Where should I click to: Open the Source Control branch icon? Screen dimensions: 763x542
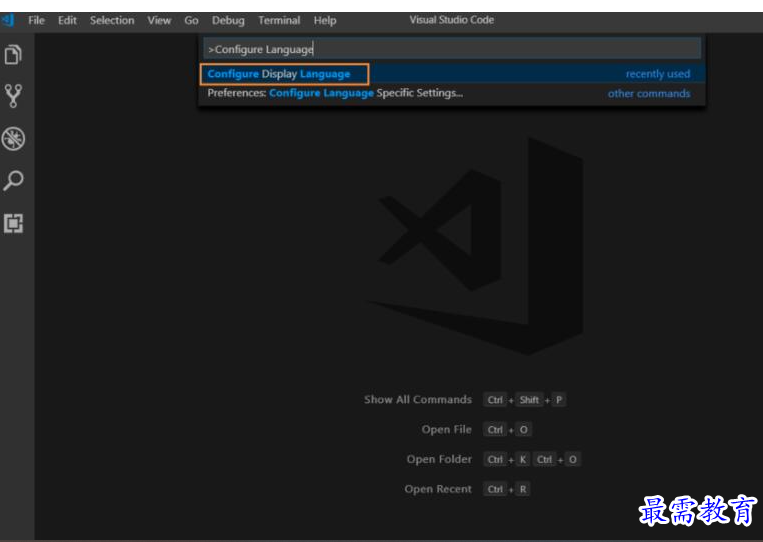click(x=13, y=96)
